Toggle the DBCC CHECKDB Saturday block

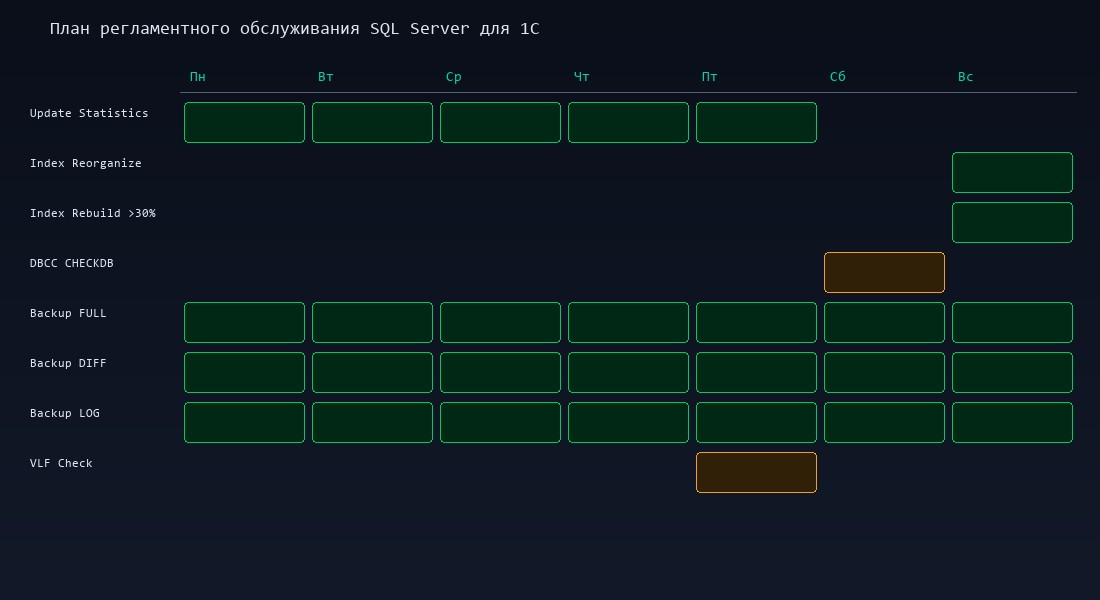click(x=884, y=272)
